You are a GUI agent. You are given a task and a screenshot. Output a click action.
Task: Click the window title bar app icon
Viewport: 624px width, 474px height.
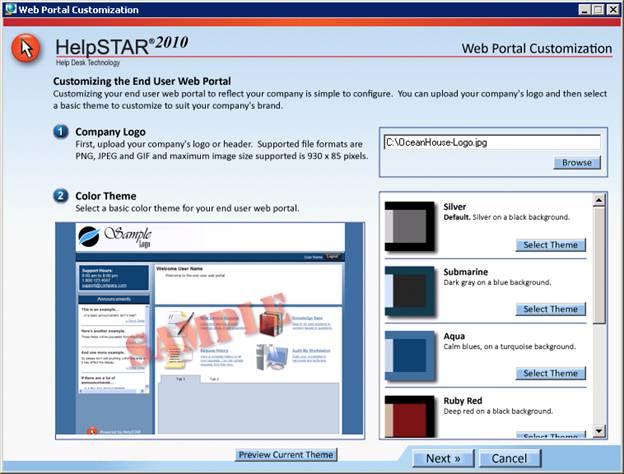point(10,9)
